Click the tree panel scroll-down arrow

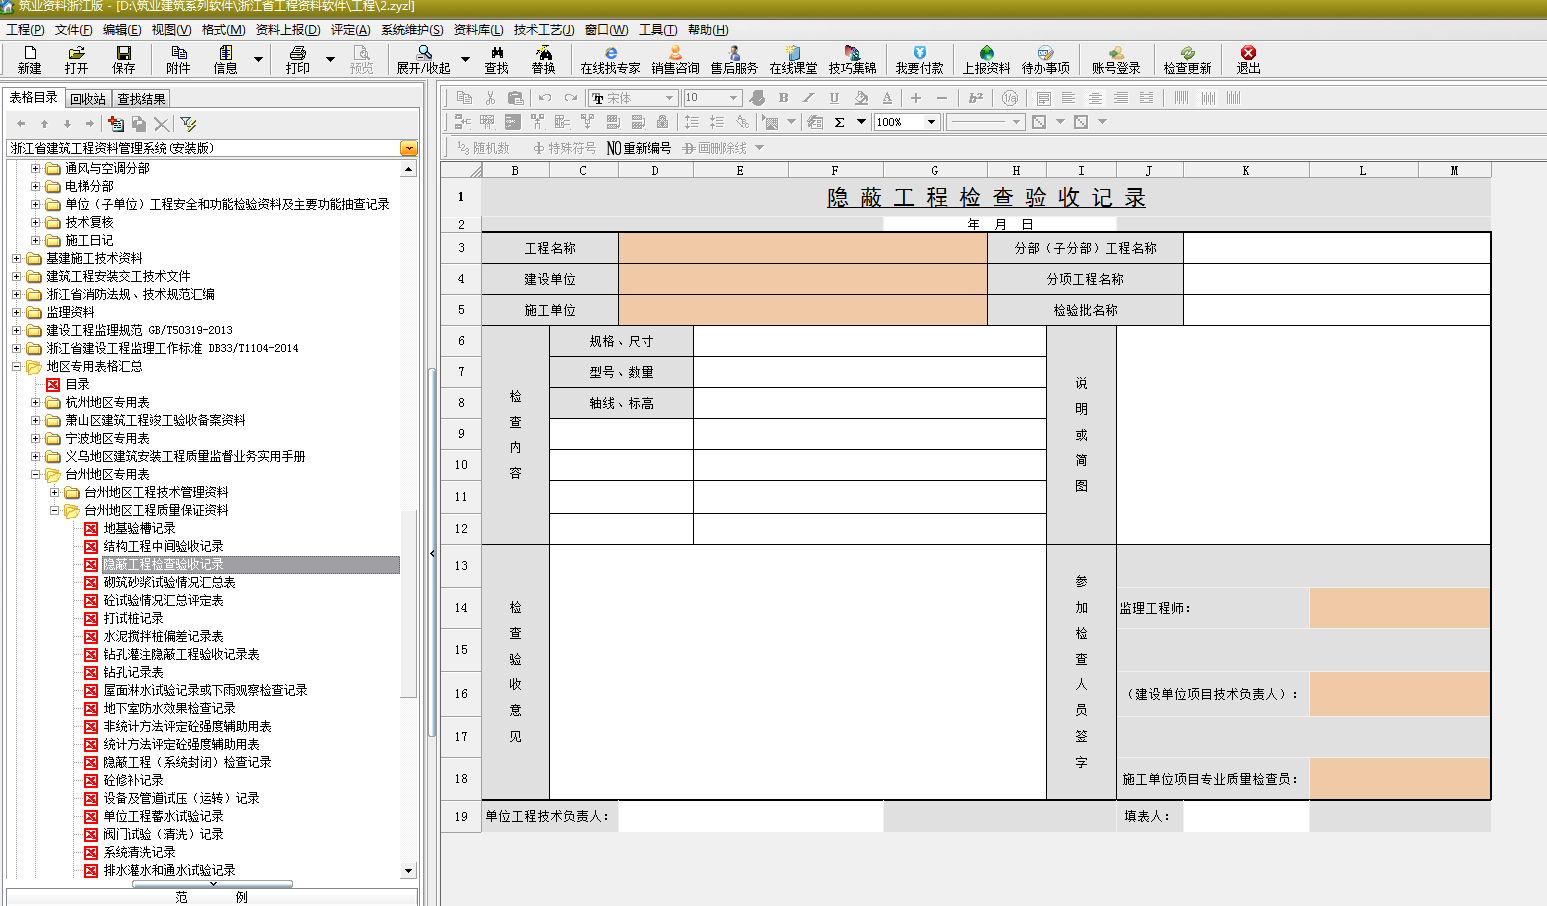point(408,871)
